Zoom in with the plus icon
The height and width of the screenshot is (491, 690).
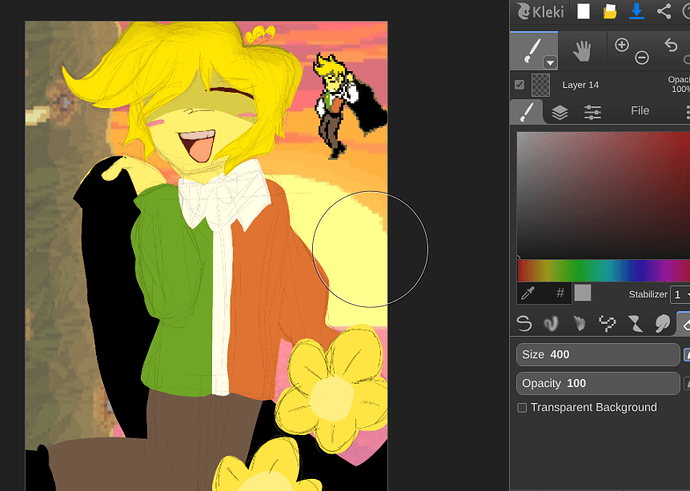[621, 45]
